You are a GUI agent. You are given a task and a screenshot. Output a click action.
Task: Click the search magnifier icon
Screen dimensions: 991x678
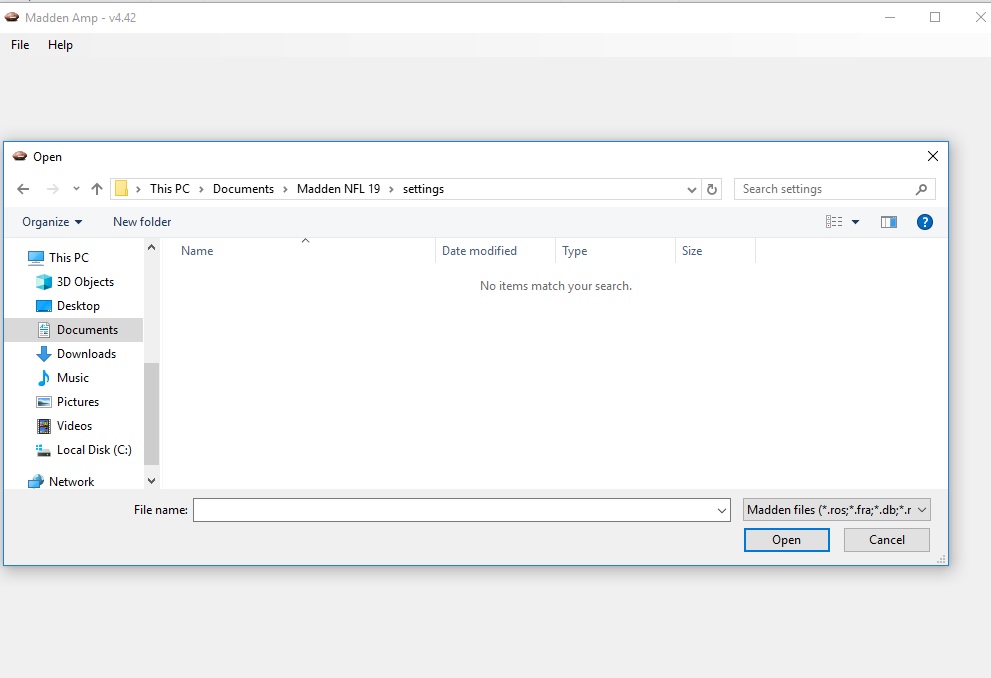point(921,189)
